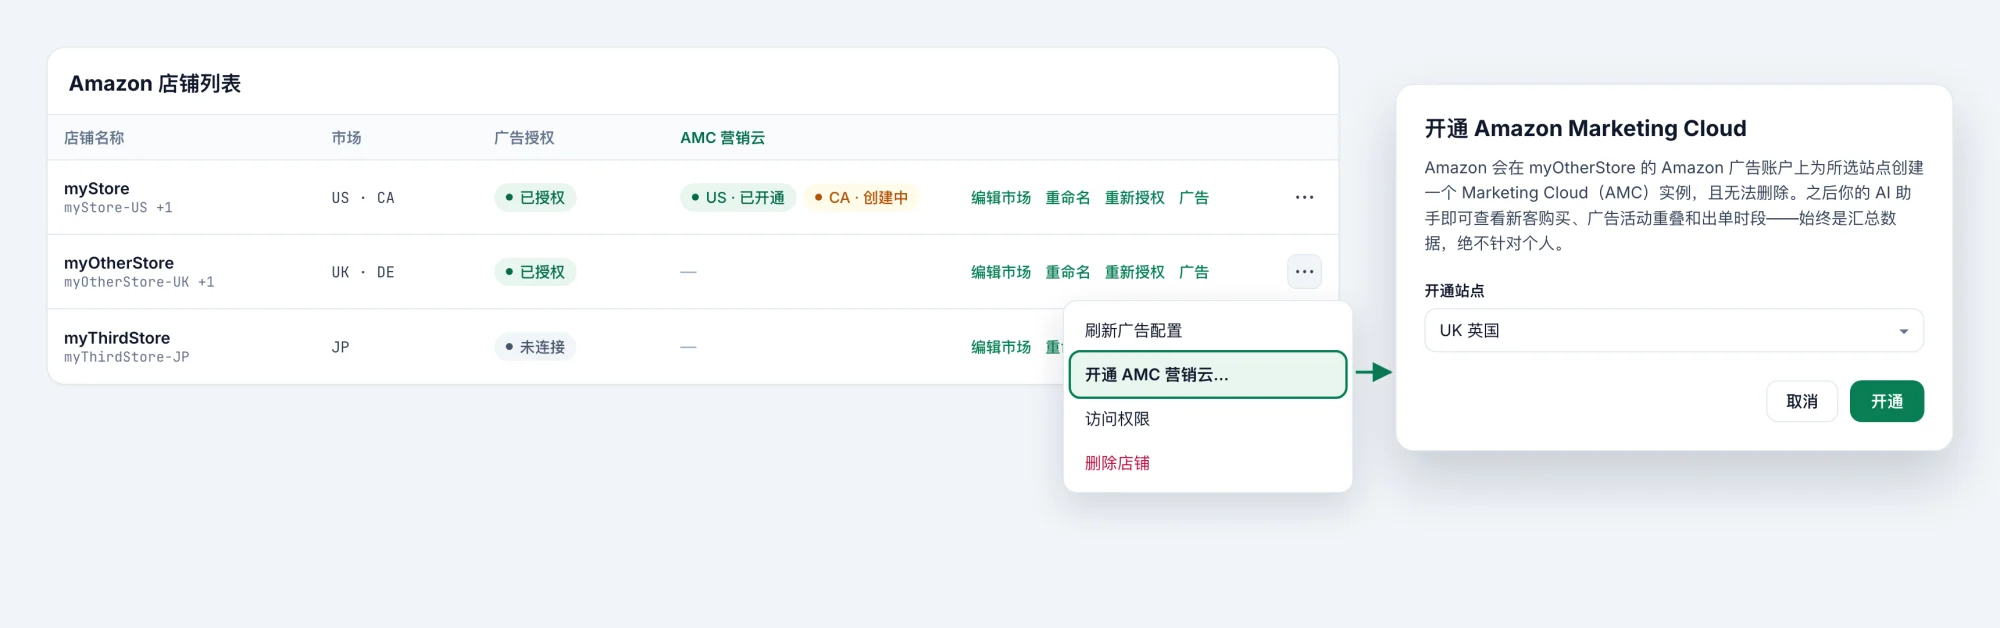Select 刷新广告配置 in the context menu
This screenshot has width=2000, height=628.
click(1208, 331)
